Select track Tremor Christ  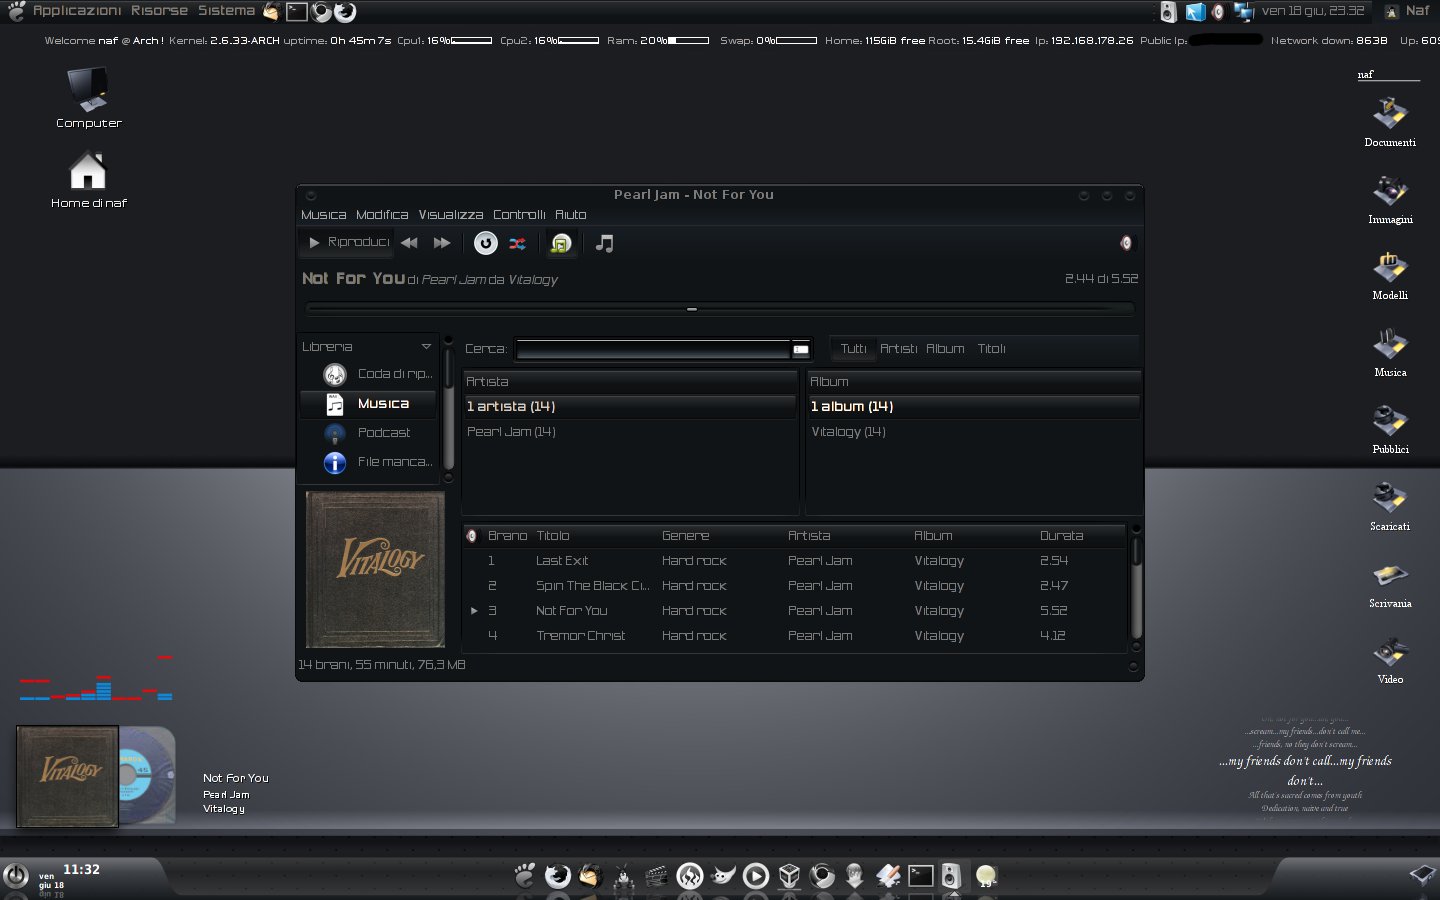(795, 636)
